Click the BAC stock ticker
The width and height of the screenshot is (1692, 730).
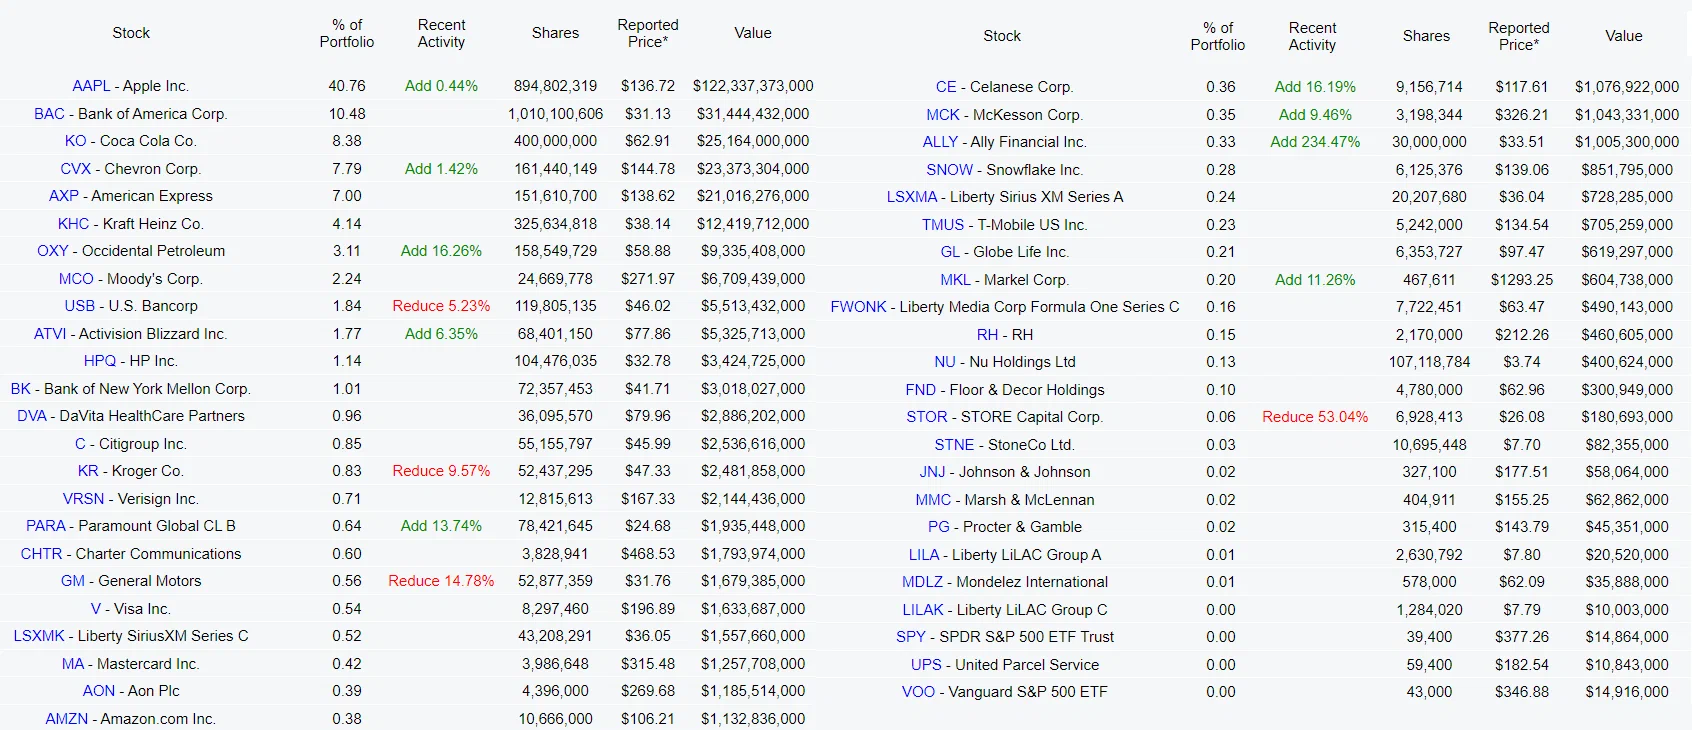(49, 114)
